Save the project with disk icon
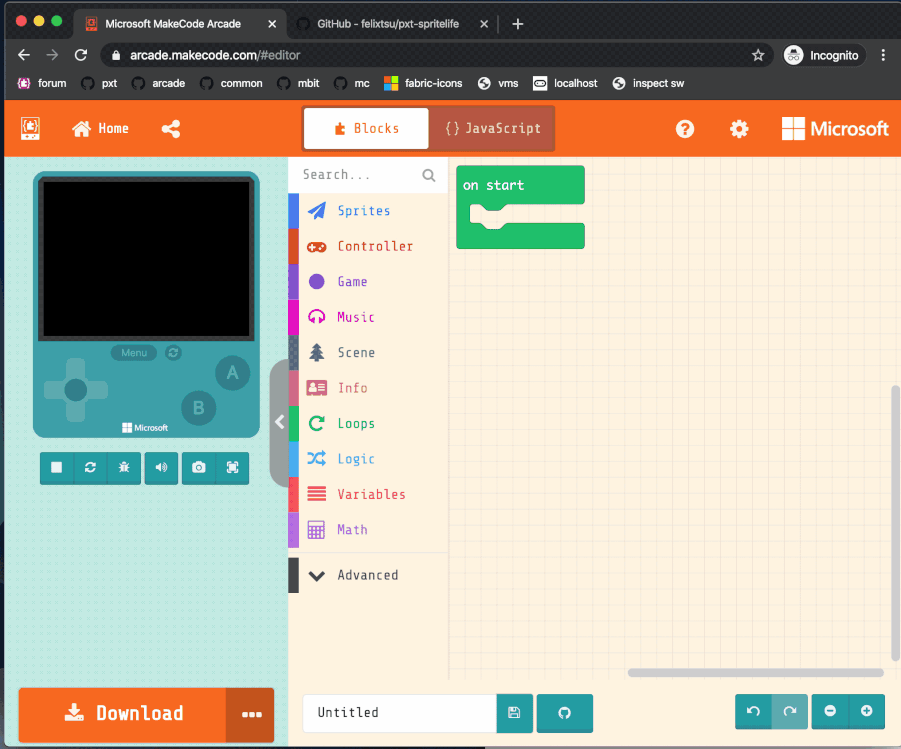 (x=514, y=713)
